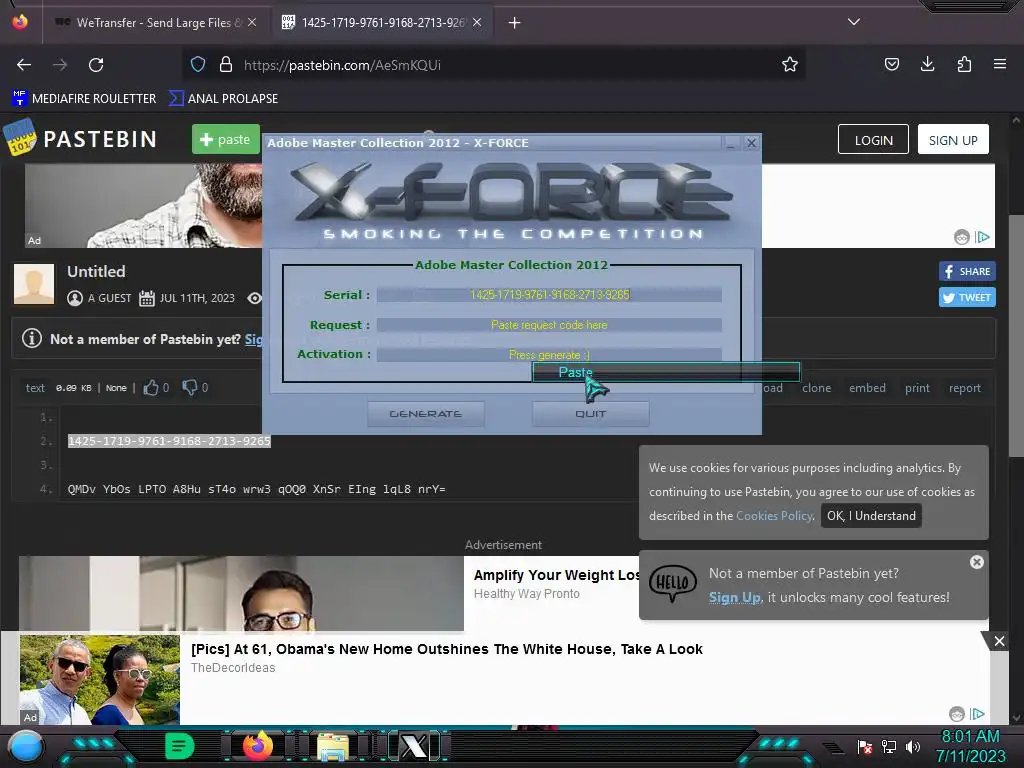The image size is (1024, 768).
Task: Print the paste via print link
Action: pyautogui.click(x=917, y=388)
